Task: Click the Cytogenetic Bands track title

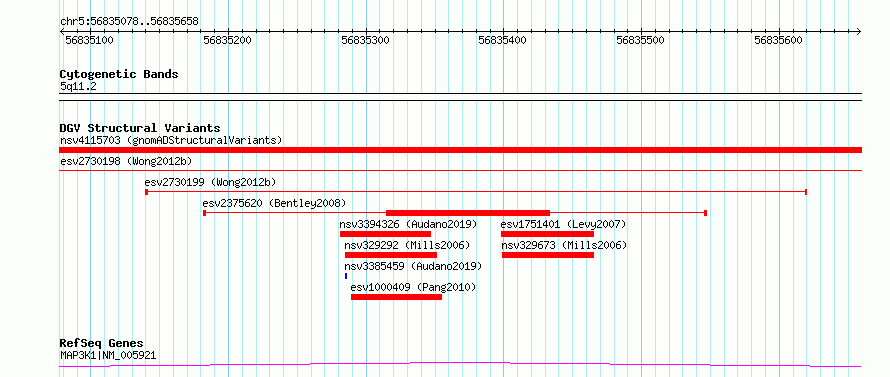Action: coord(119,74)
